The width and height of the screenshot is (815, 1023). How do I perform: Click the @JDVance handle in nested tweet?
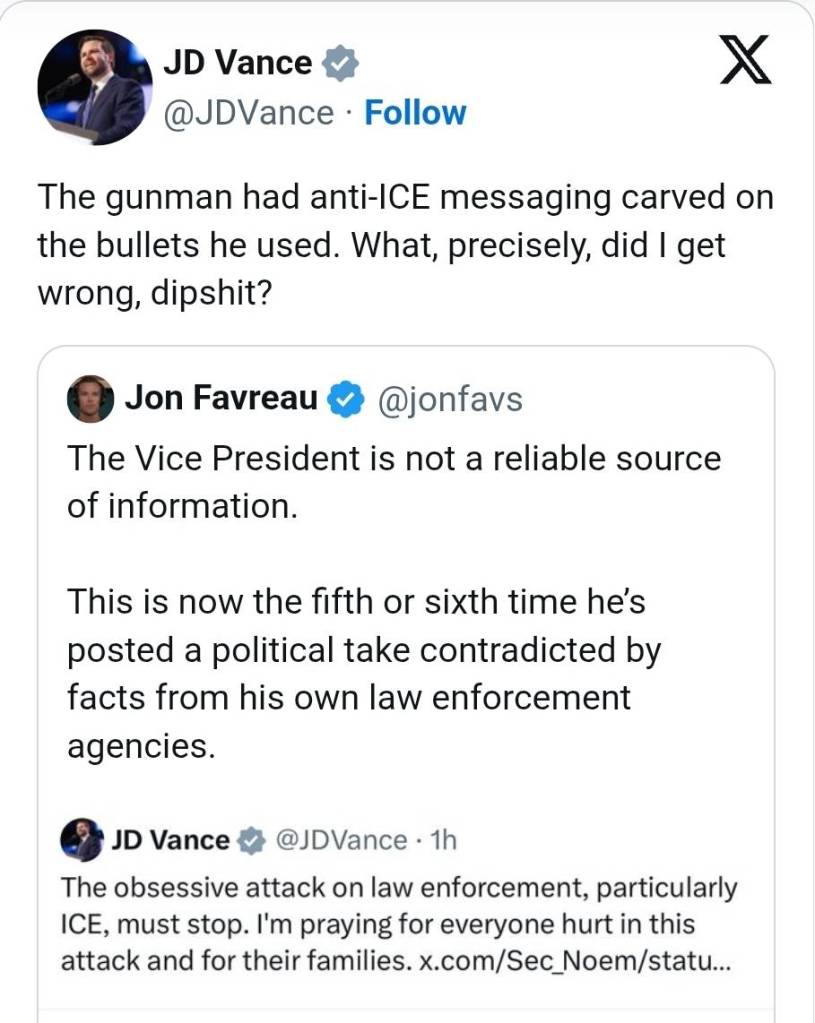[338, 840]
